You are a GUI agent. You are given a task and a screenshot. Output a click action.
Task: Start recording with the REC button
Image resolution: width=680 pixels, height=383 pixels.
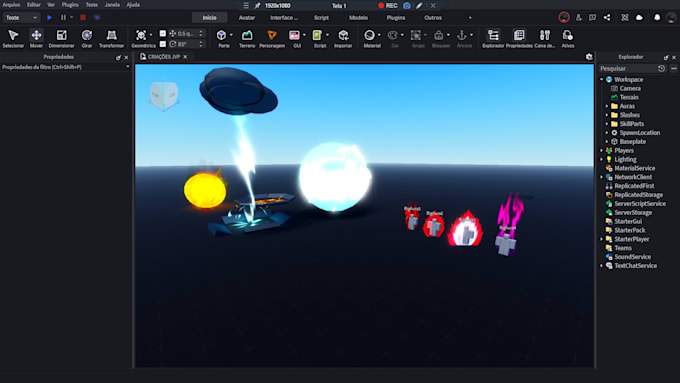[388, 6]
